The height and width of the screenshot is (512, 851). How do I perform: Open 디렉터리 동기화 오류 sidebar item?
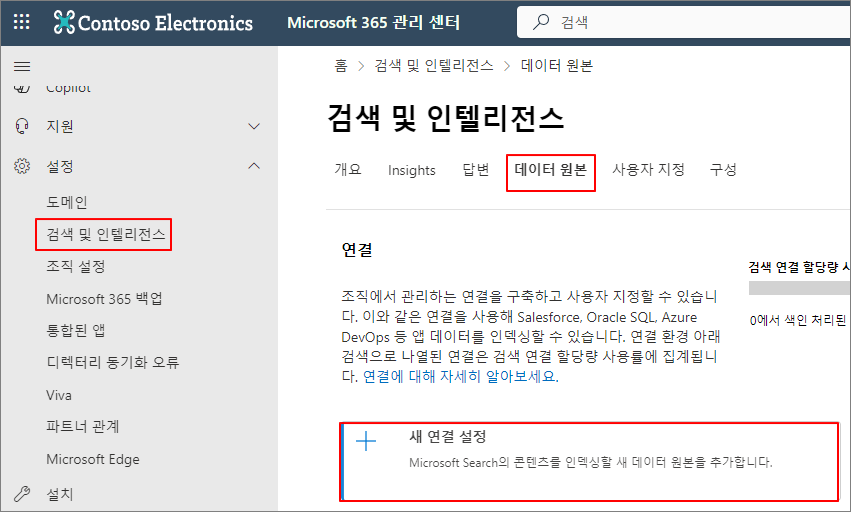point(112,363)
